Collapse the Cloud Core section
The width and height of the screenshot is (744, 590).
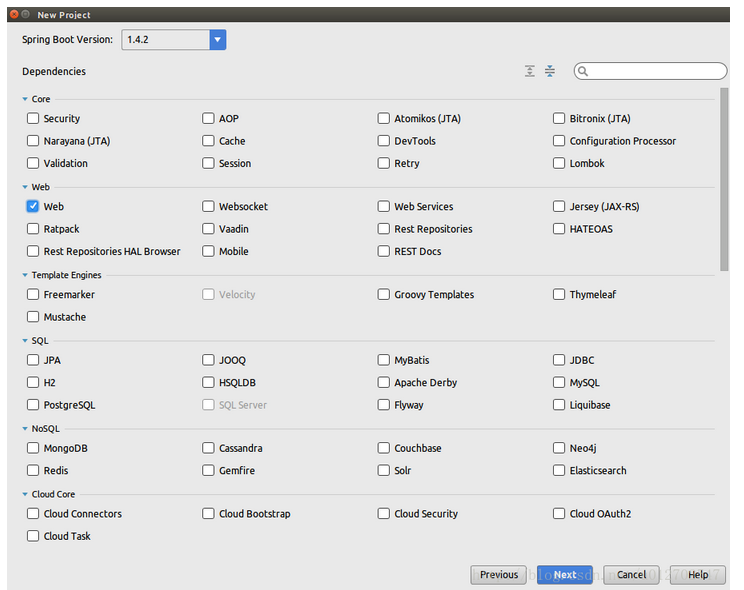pyautogui.click(x=25, y=494)
